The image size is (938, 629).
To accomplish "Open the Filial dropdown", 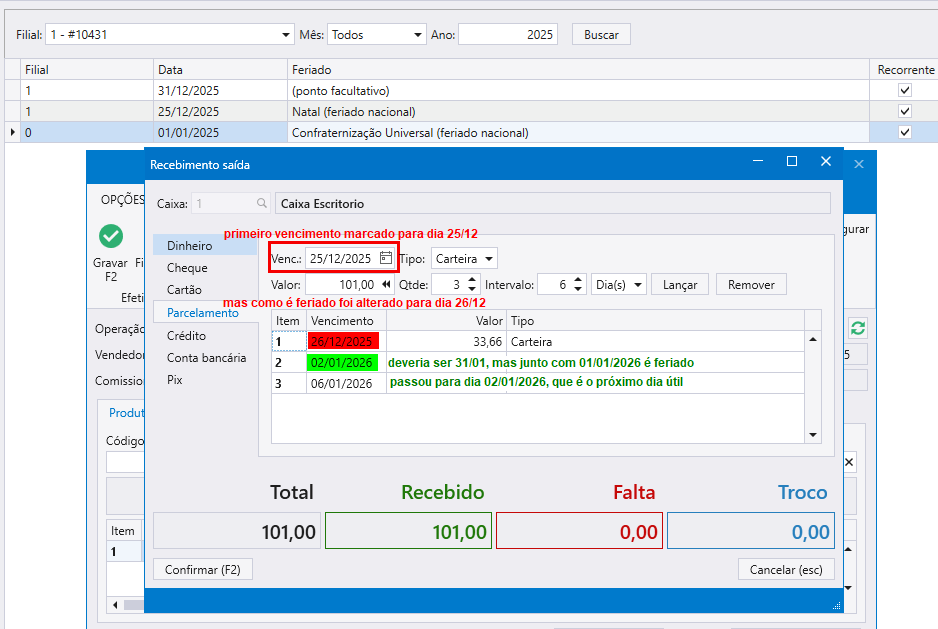I will [x=287, y=35].
